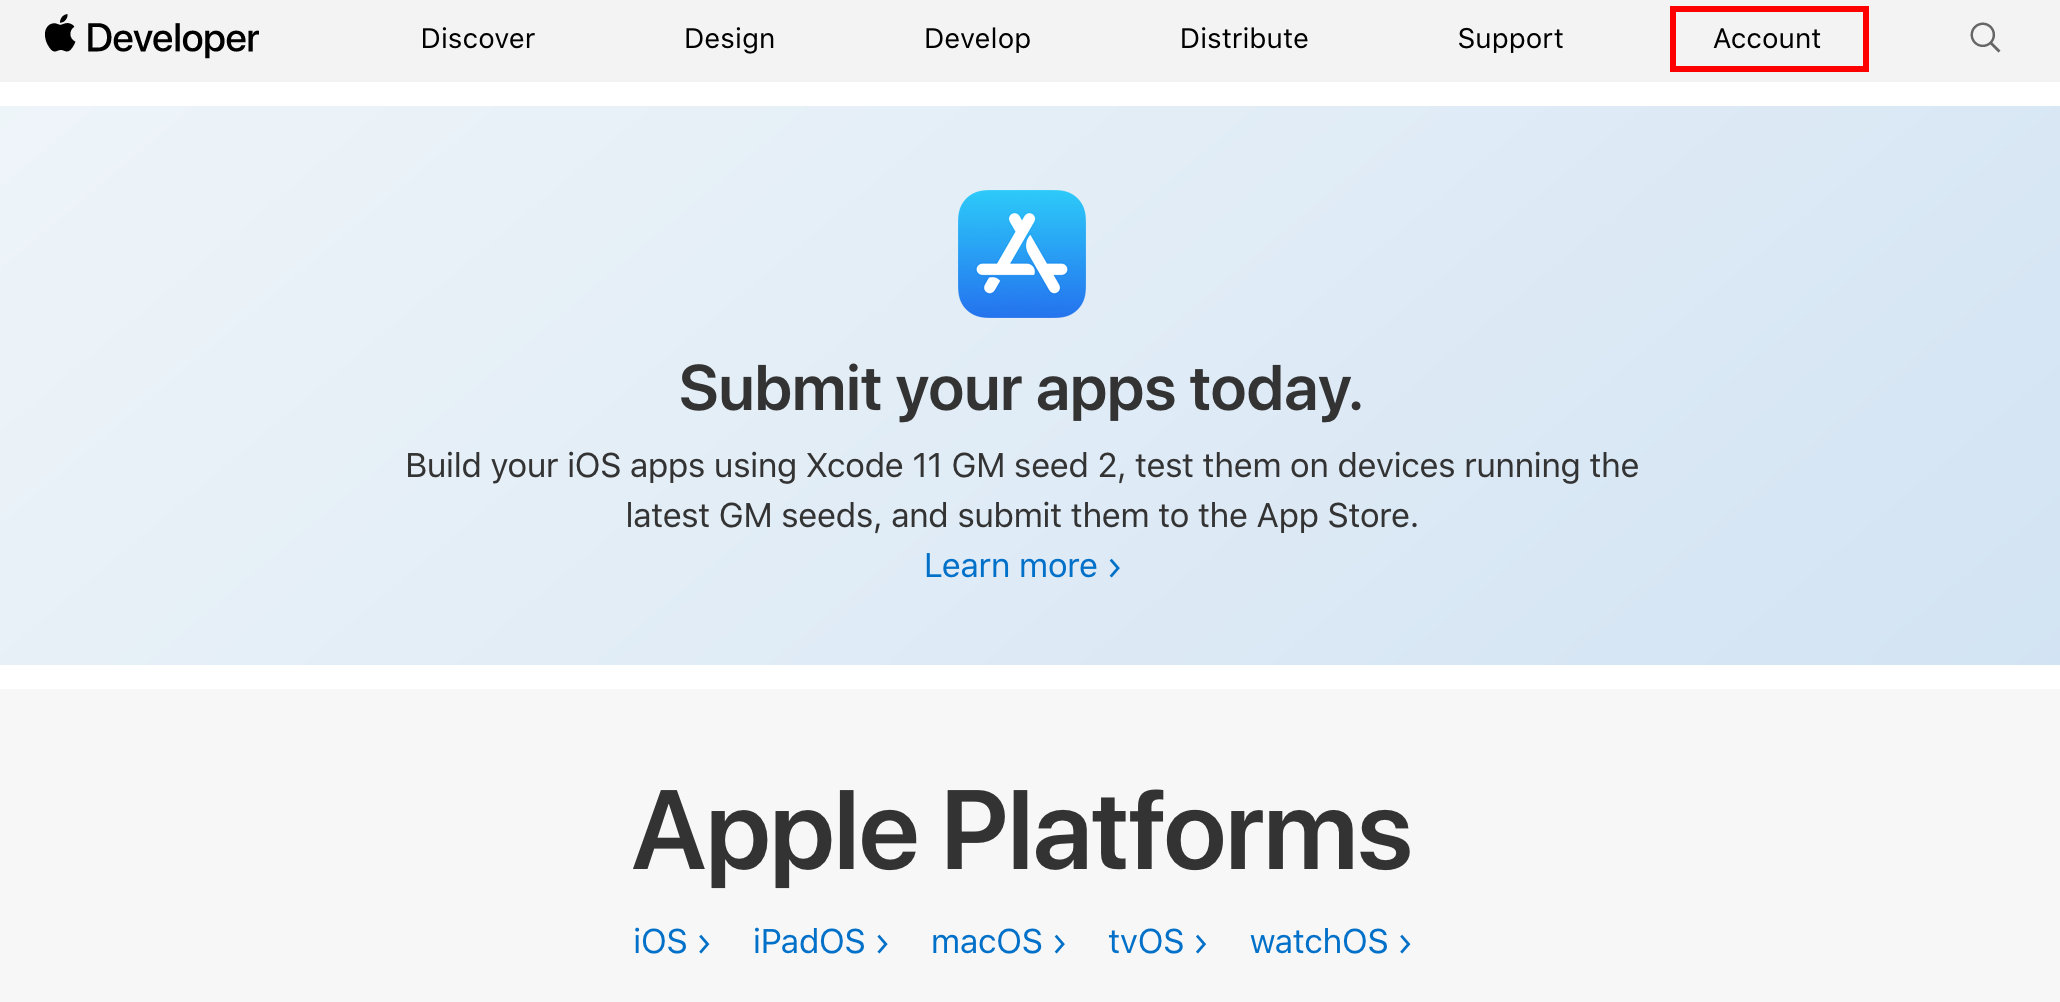Expand the chevron next to iOS

pyautogui.click(x=703, y=942)
